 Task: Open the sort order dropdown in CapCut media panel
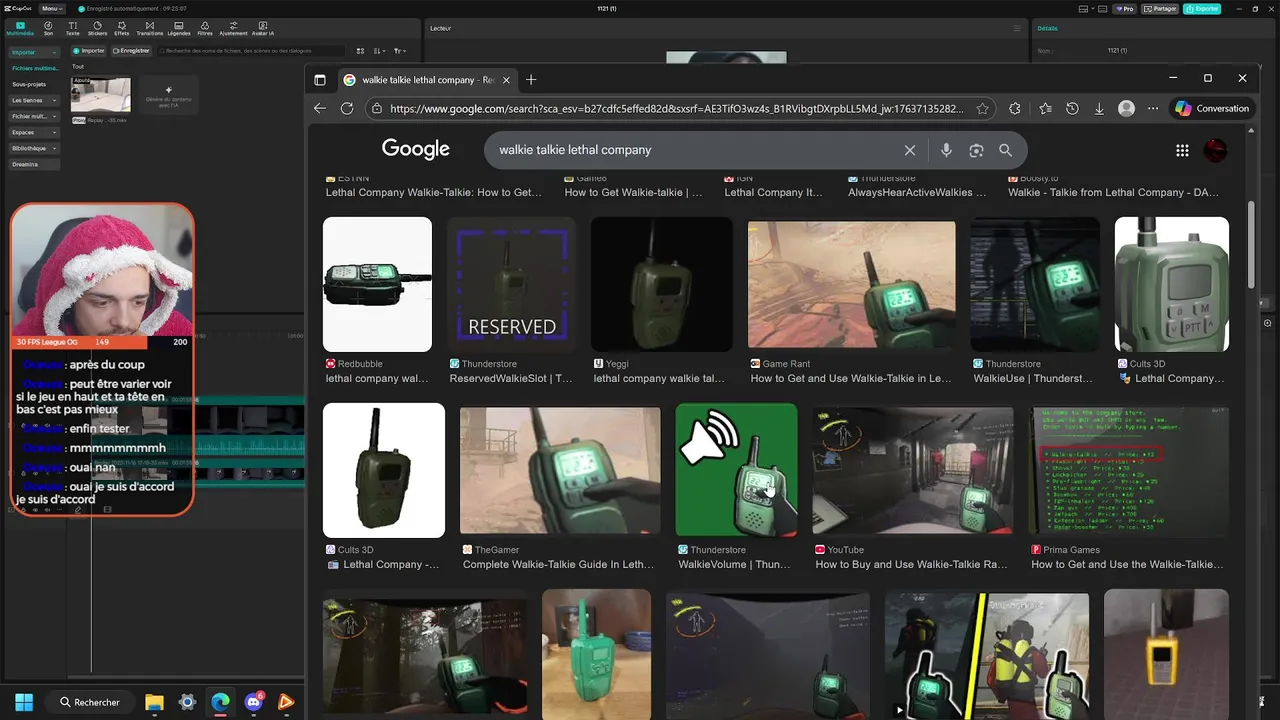click(380, 50)
